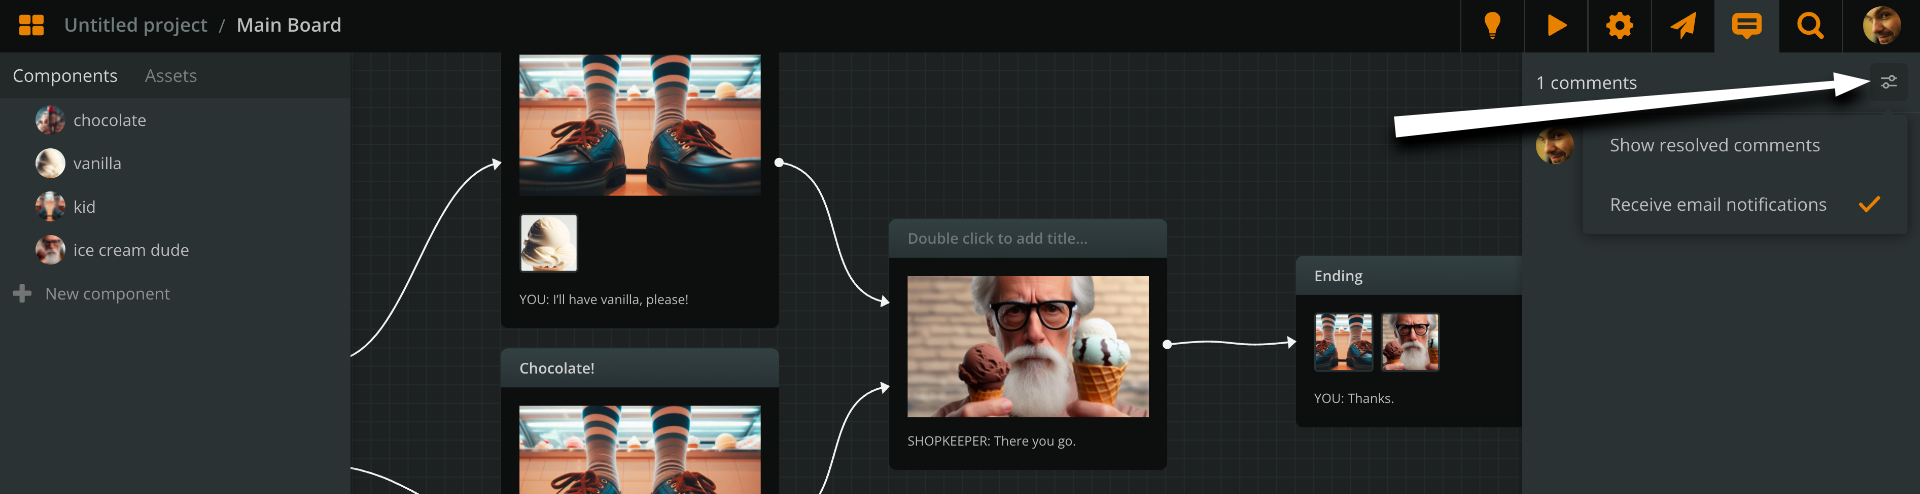Click the ice cream dude avatar icon
The height and width of the screenshot is (494, 1920).
click(50, 250)
